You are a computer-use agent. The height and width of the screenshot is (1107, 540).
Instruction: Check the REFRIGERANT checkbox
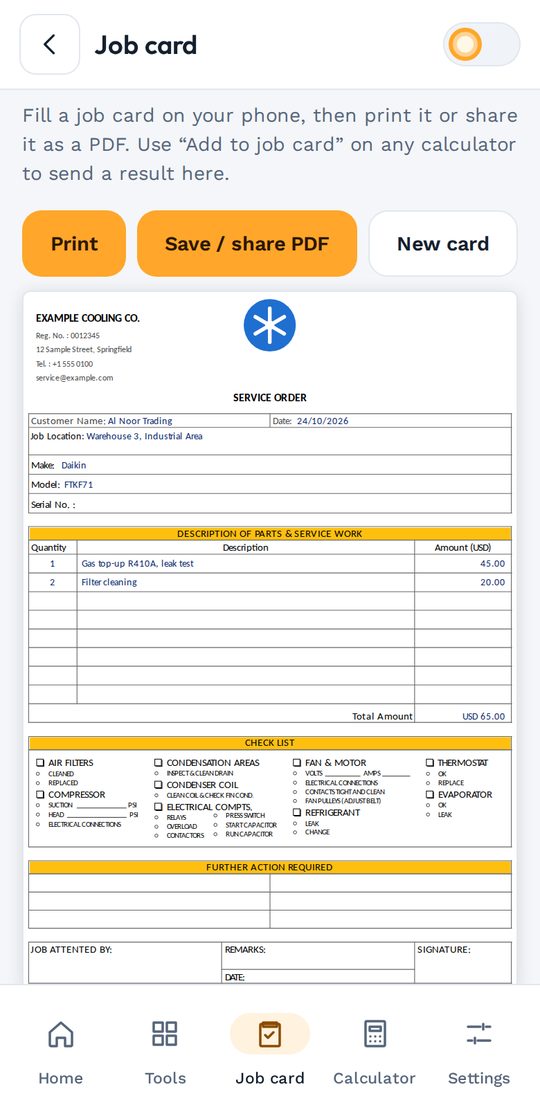[x=297, y=813]
